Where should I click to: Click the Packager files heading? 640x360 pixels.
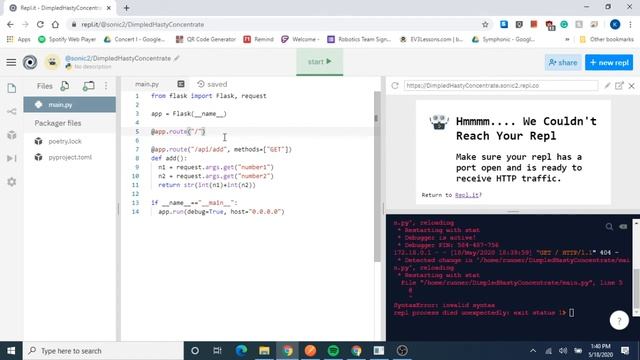coord(58,123)
